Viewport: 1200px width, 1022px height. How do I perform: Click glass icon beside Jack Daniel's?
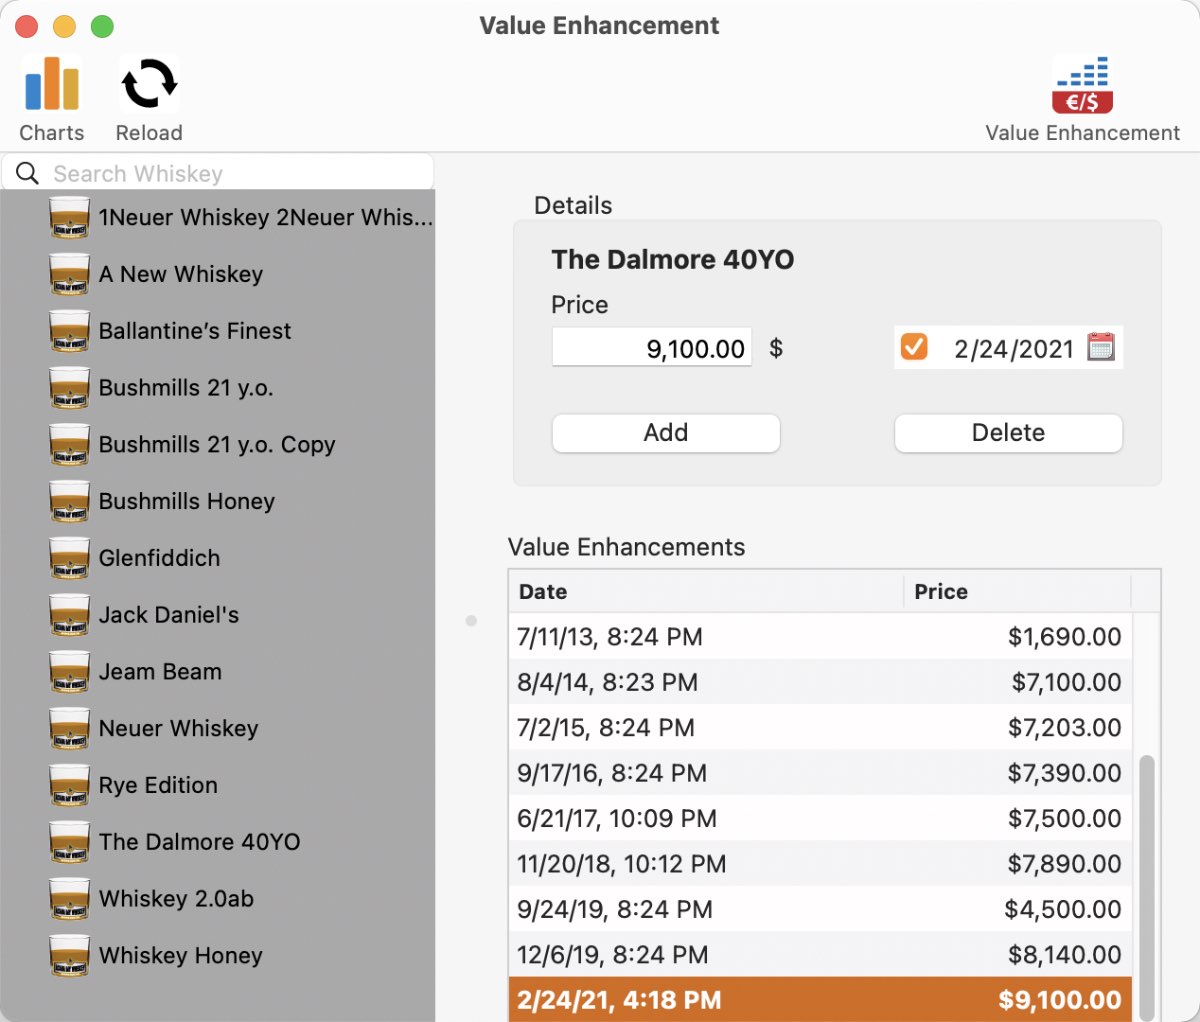click(x=70, y=615)
